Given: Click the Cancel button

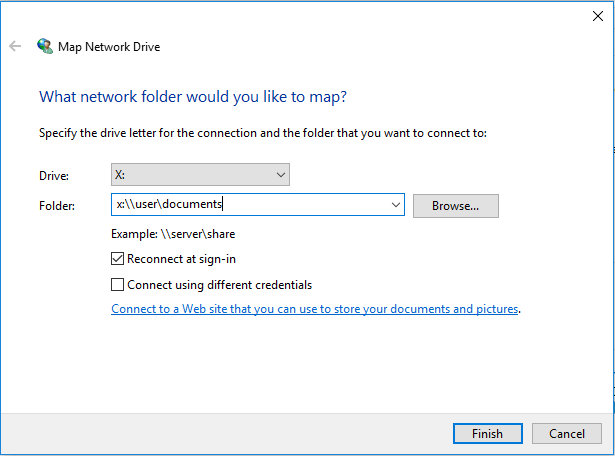Looking at the screenshot, I should point(567,433).
